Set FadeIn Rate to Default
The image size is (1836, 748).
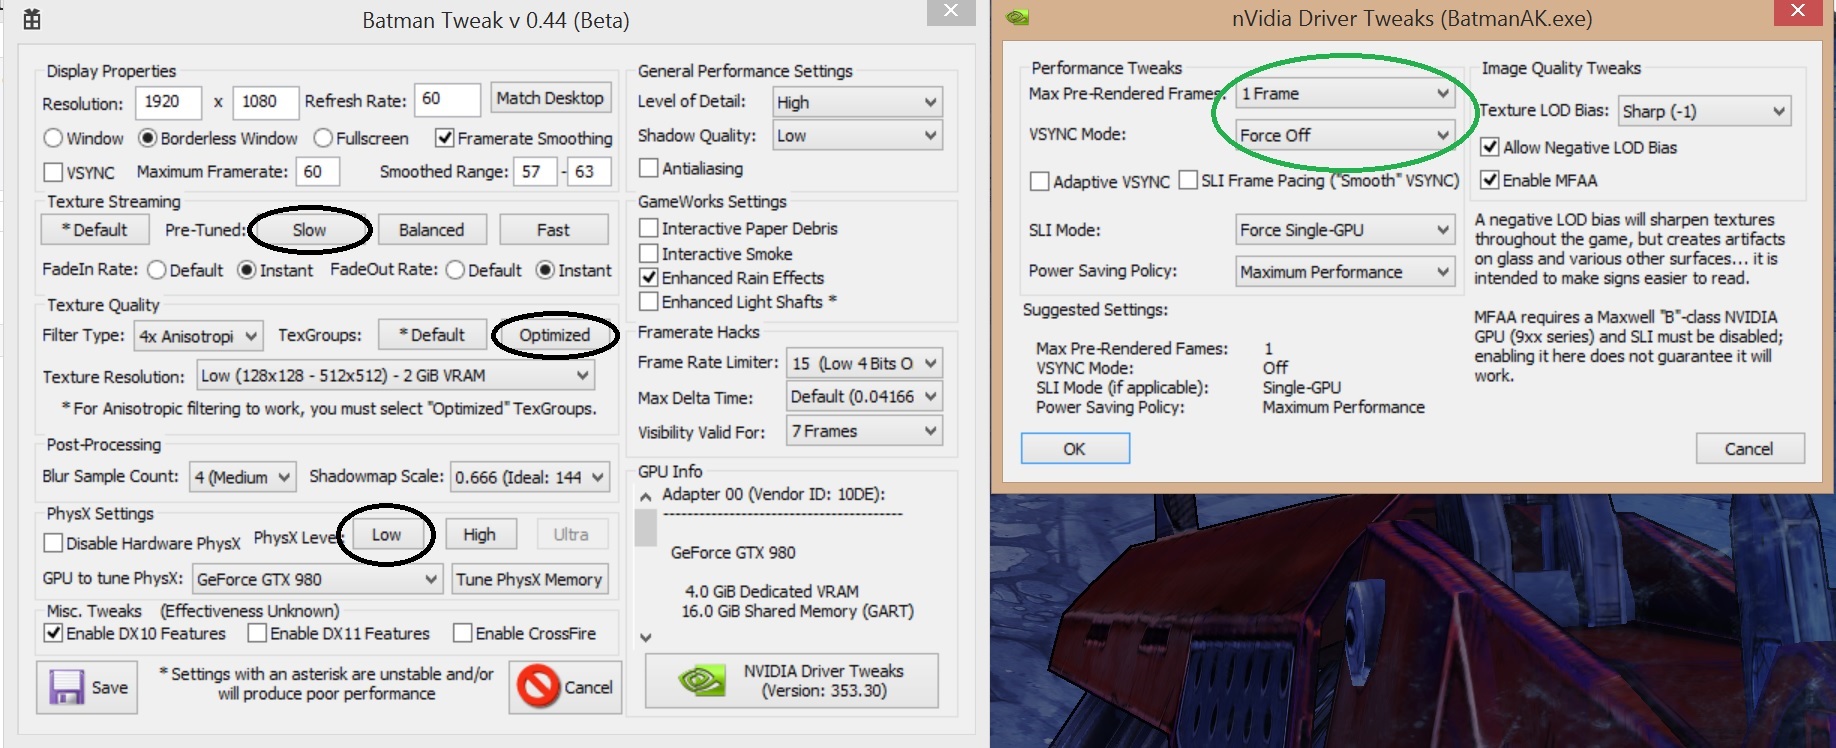tap(156, 270)
